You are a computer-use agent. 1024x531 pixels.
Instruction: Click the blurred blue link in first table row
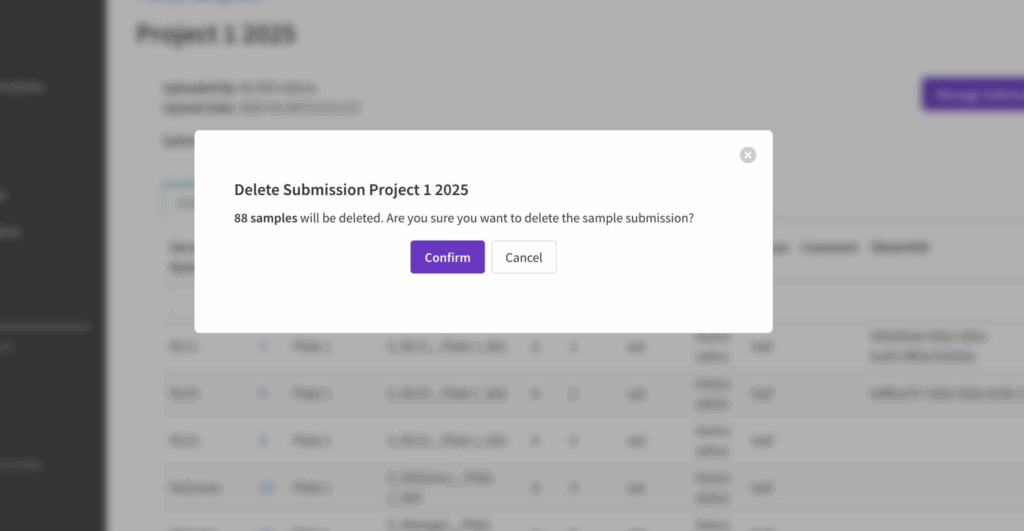[x=263, y=346]
